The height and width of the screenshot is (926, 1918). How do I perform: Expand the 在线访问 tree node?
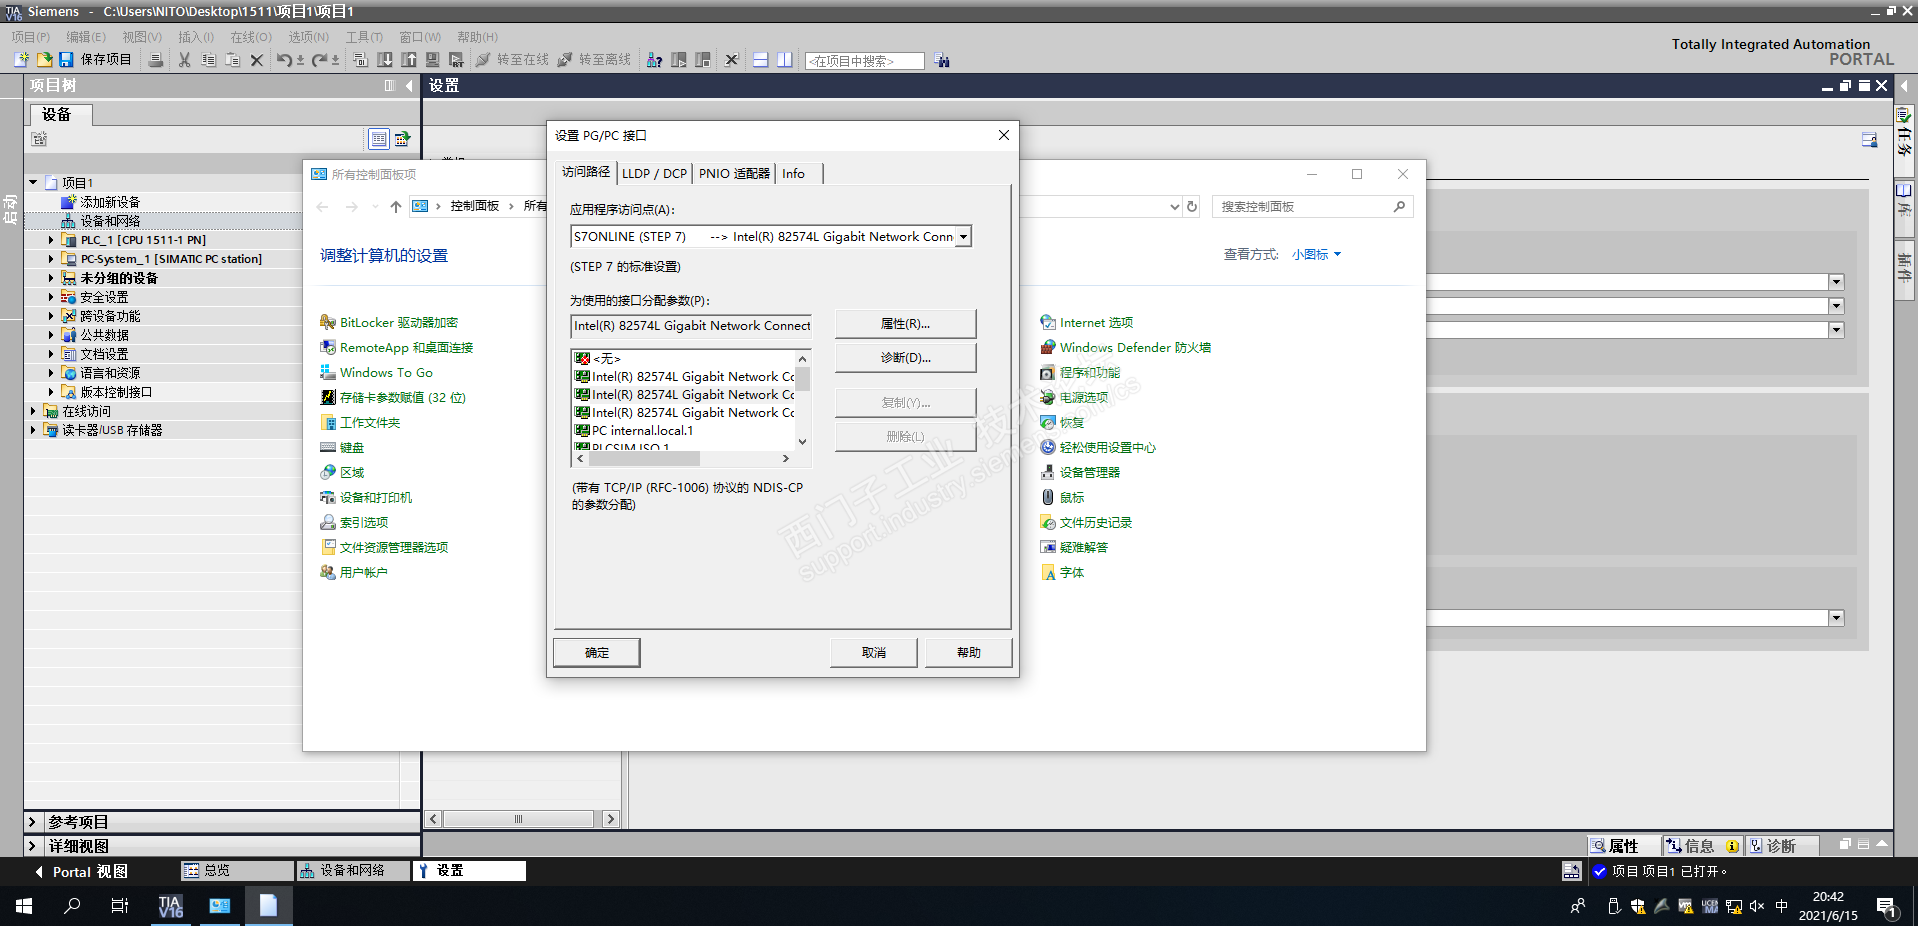click(33, 411)
